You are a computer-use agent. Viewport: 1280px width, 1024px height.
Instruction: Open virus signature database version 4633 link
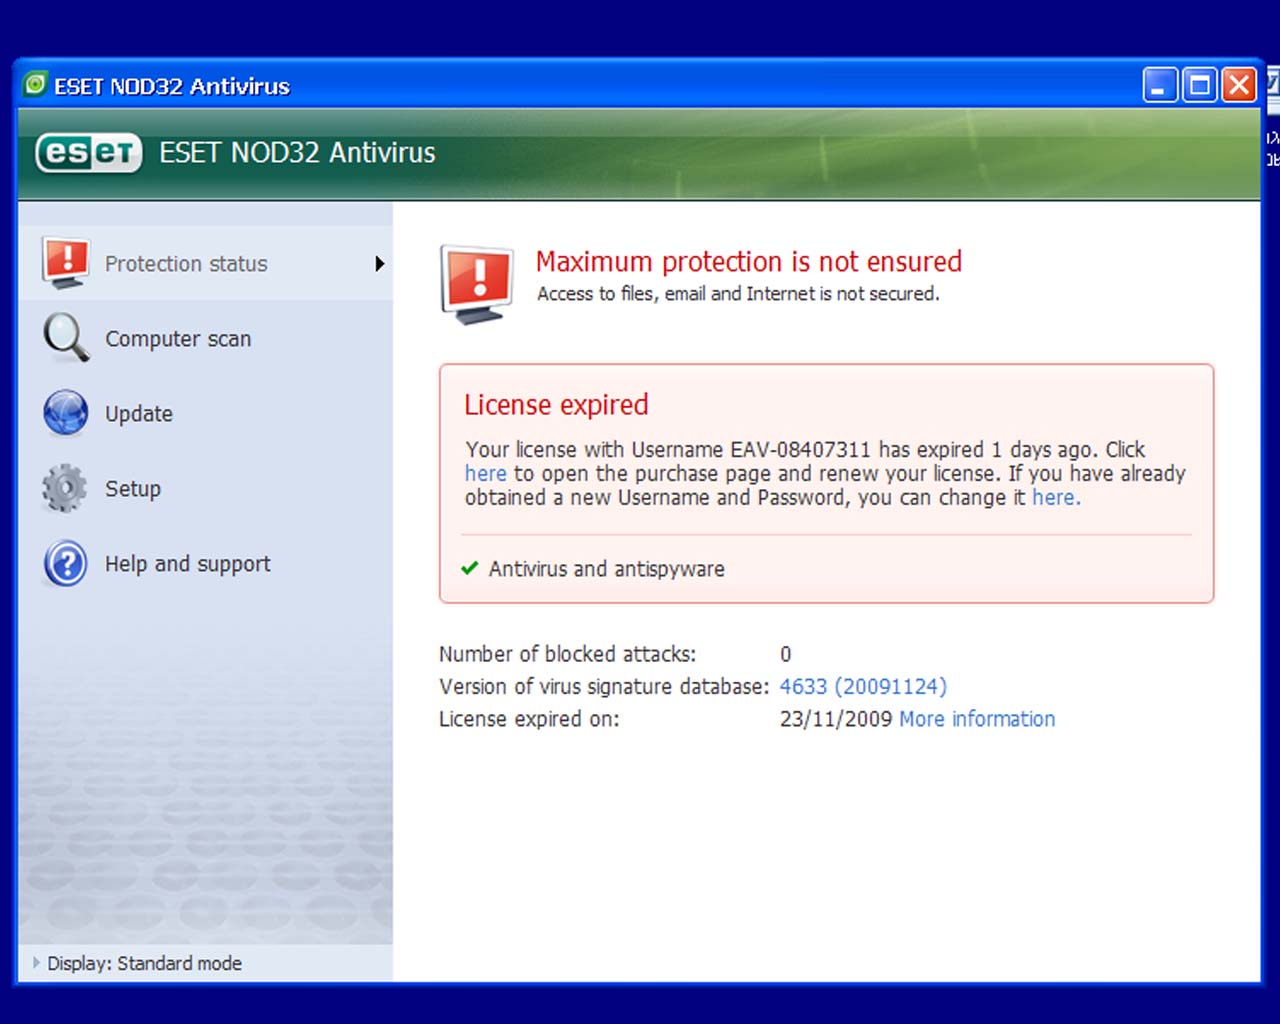[x=863, y=686]
